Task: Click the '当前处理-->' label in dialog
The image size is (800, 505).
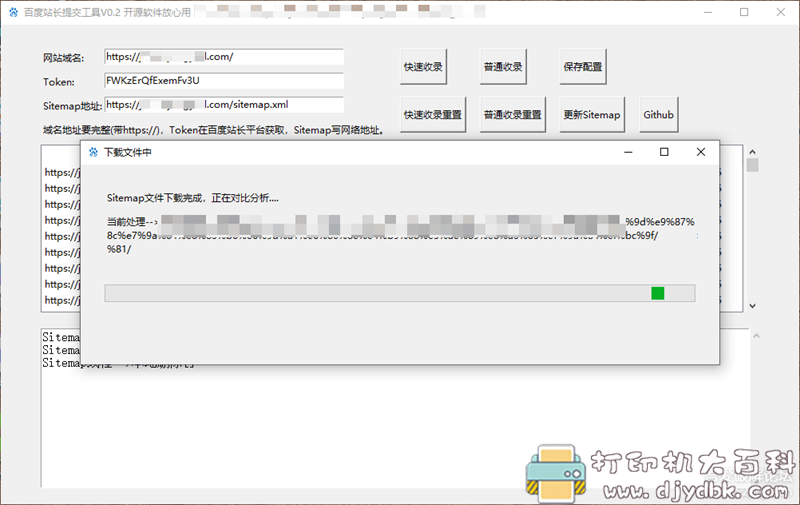Action: pyautogui.click(x=132, y=222)
